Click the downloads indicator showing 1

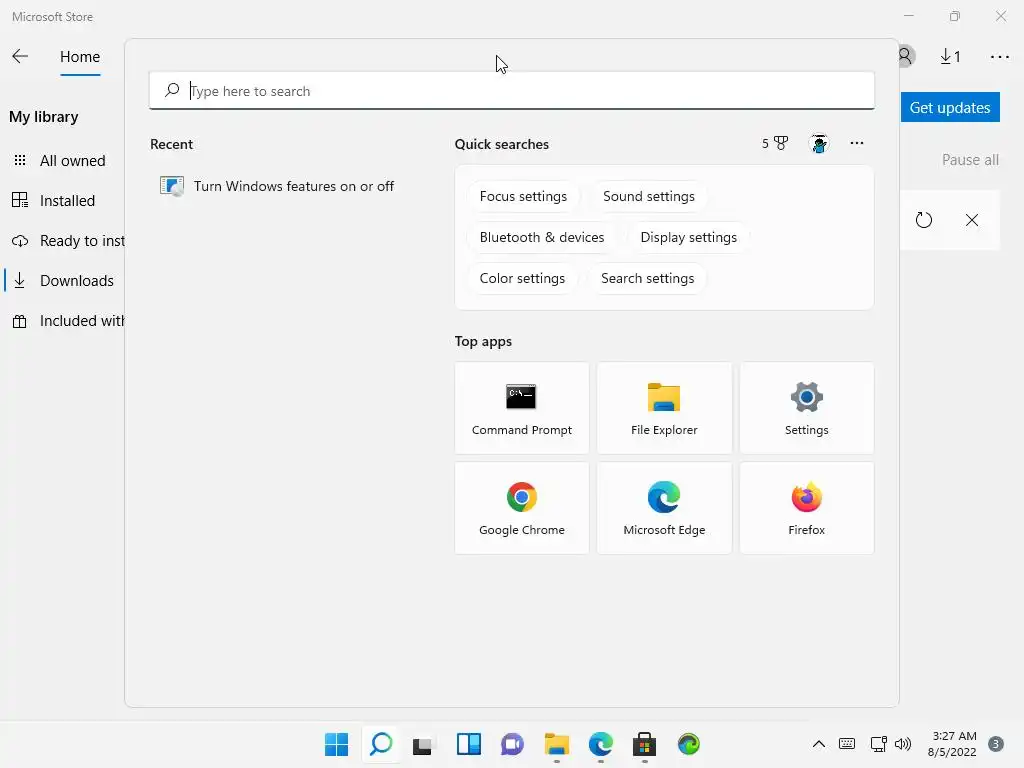(x=950, y=57)
